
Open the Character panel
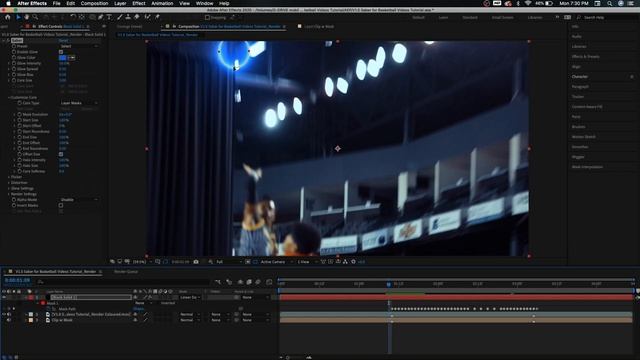[x=580, y=77]
